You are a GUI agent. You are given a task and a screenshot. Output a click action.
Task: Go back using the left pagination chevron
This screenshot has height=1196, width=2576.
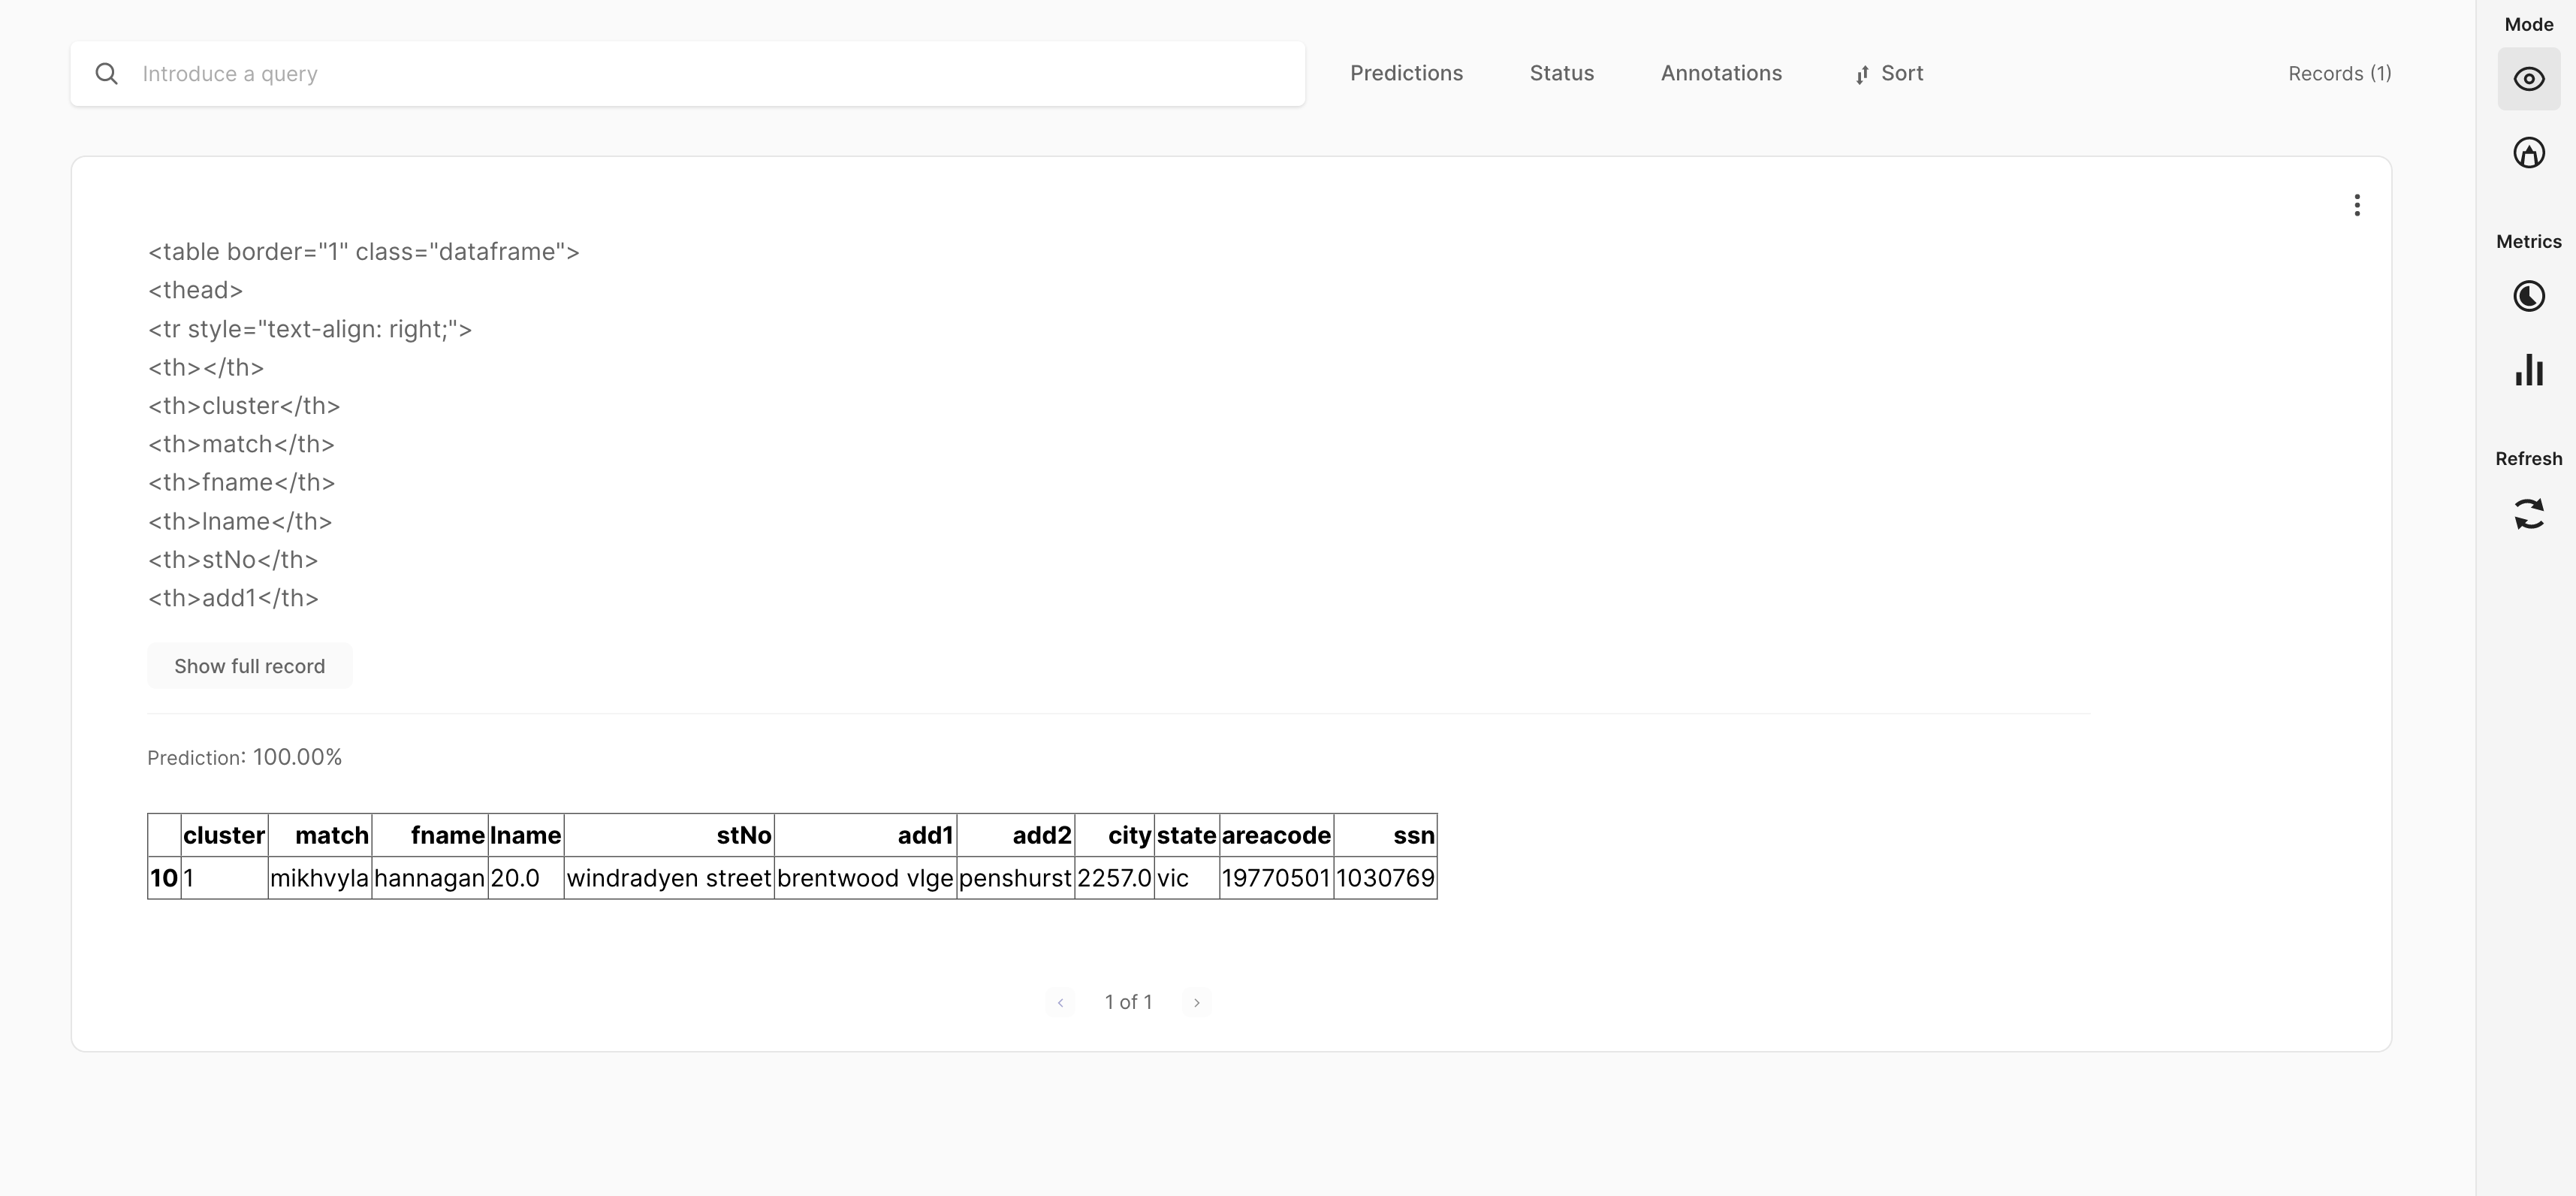click(1060, 1001)
